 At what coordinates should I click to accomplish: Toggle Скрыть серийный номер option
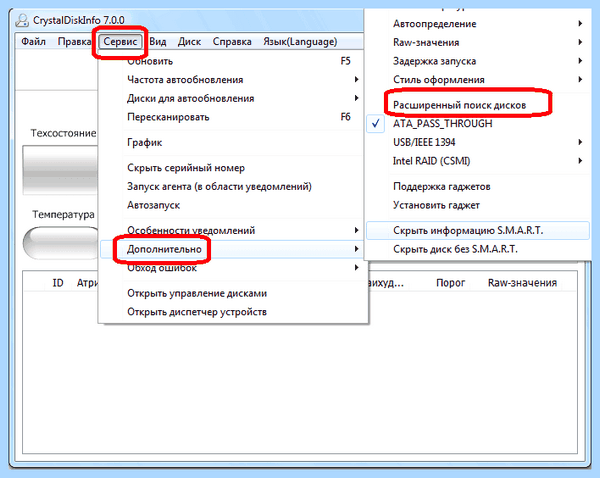233,168
